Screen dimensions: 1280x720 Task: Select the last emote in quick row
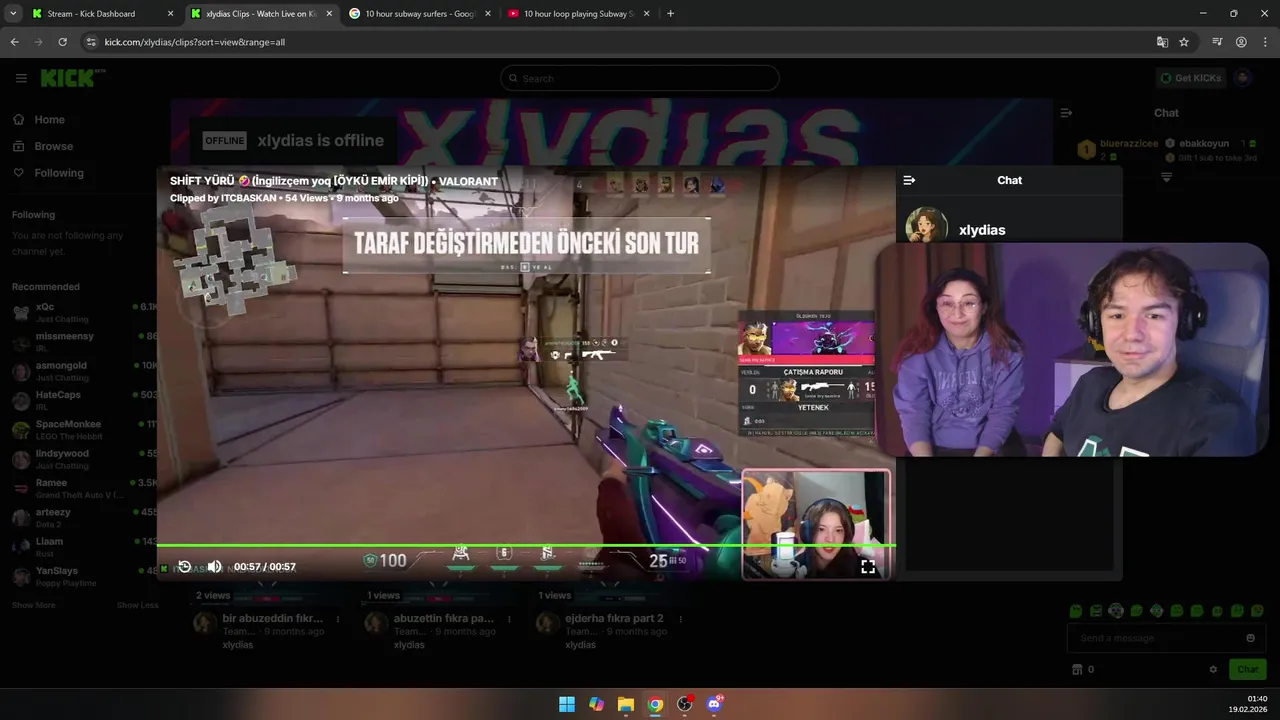(x=1258, y=610)
